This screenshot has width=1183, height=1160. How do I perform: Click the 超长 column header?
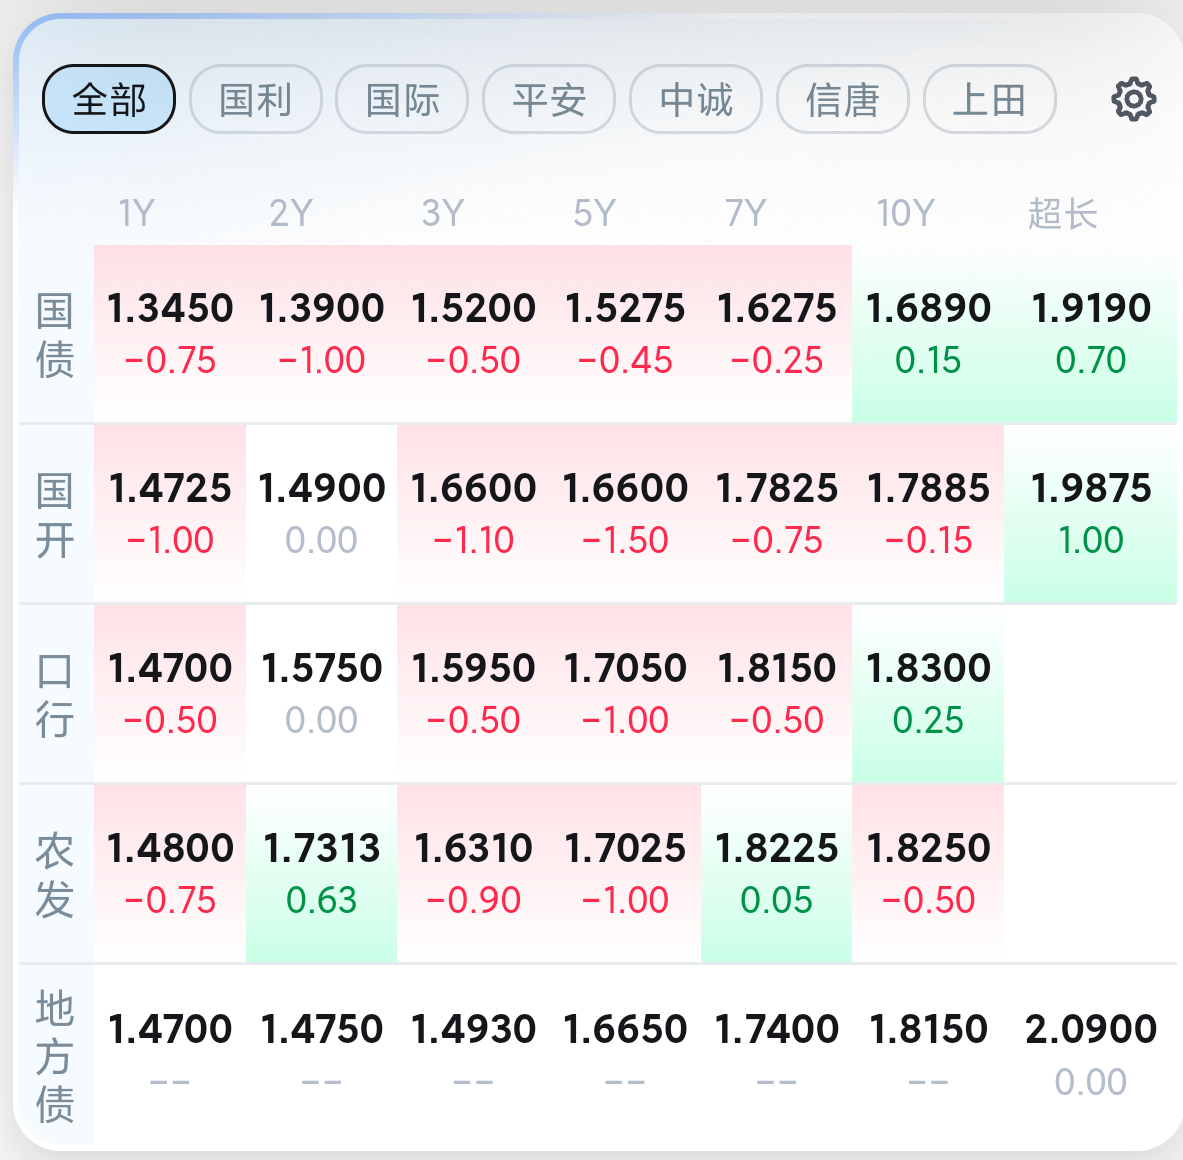pyautogui.click(x=1062, y=213)
